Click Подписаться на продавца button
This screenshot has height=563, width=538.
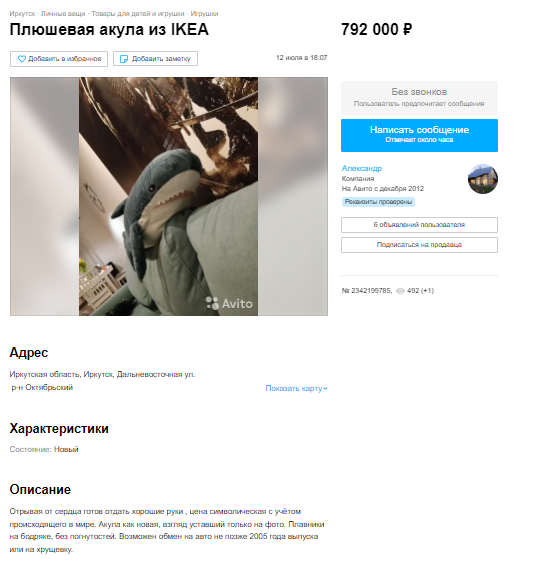[419, 245]
